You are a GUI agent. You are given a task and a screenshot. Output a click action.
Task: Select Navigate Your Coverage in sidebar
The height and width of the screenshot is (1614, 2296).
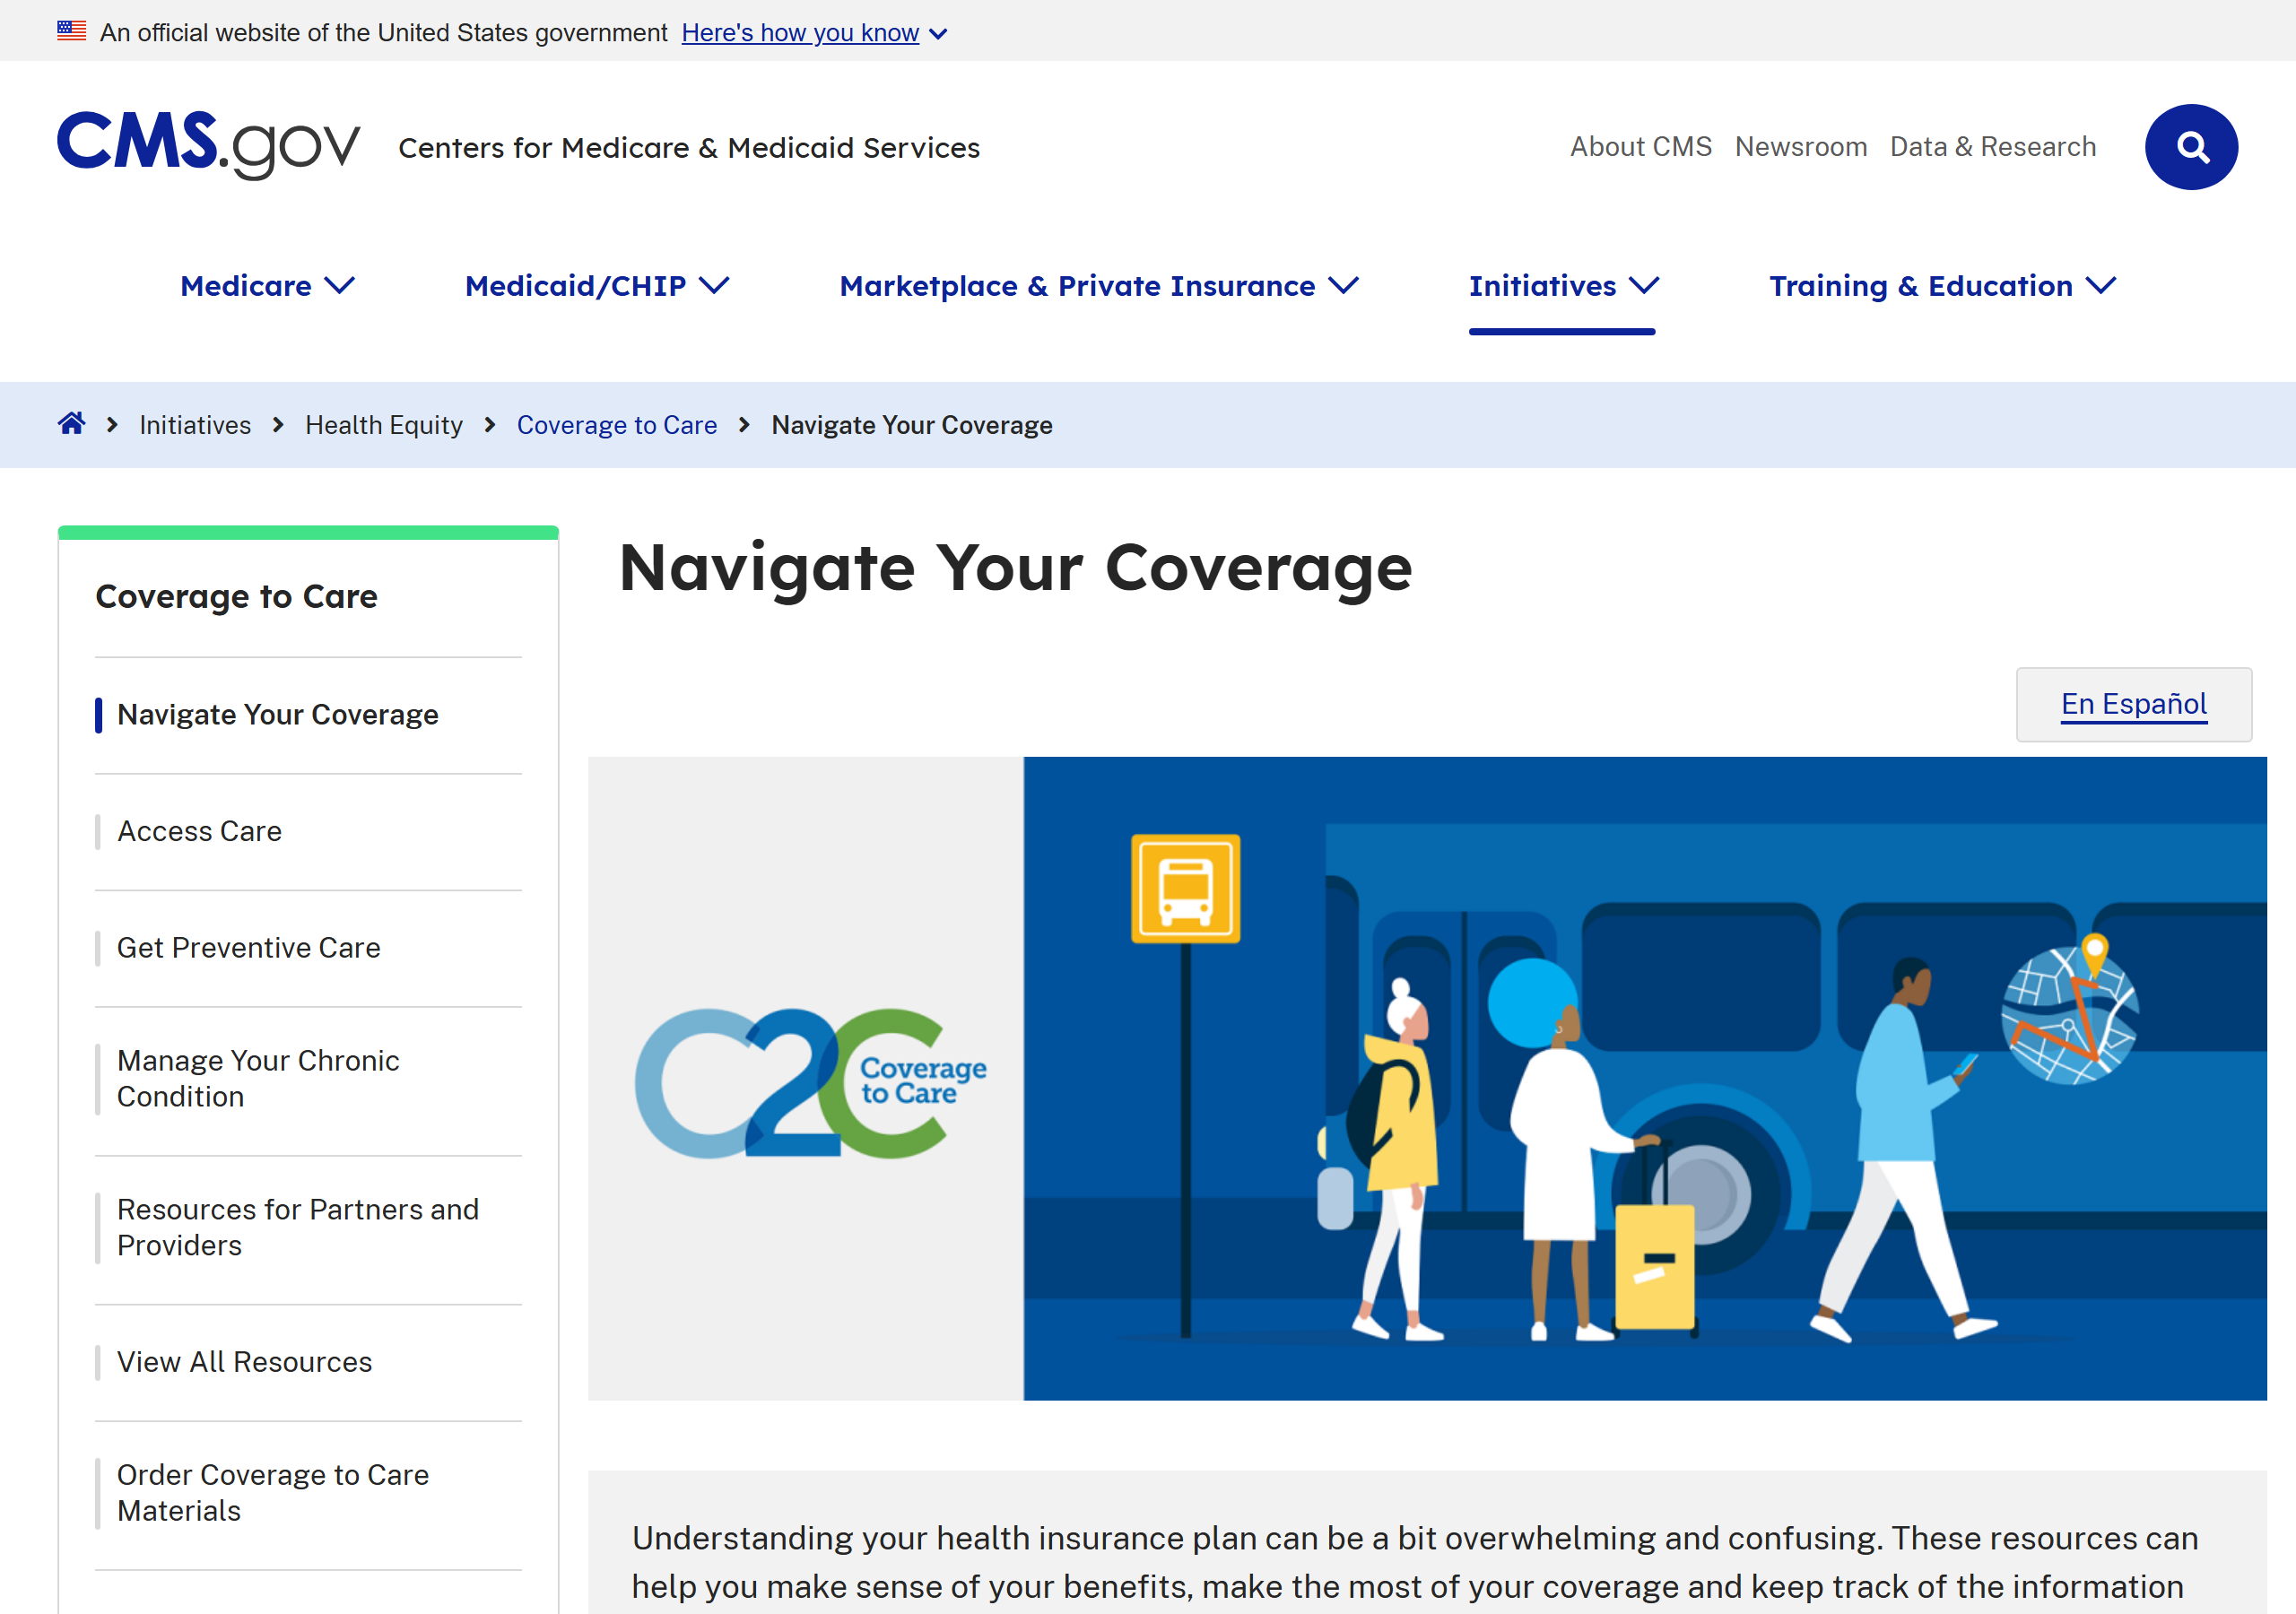[x=277, y=715]
